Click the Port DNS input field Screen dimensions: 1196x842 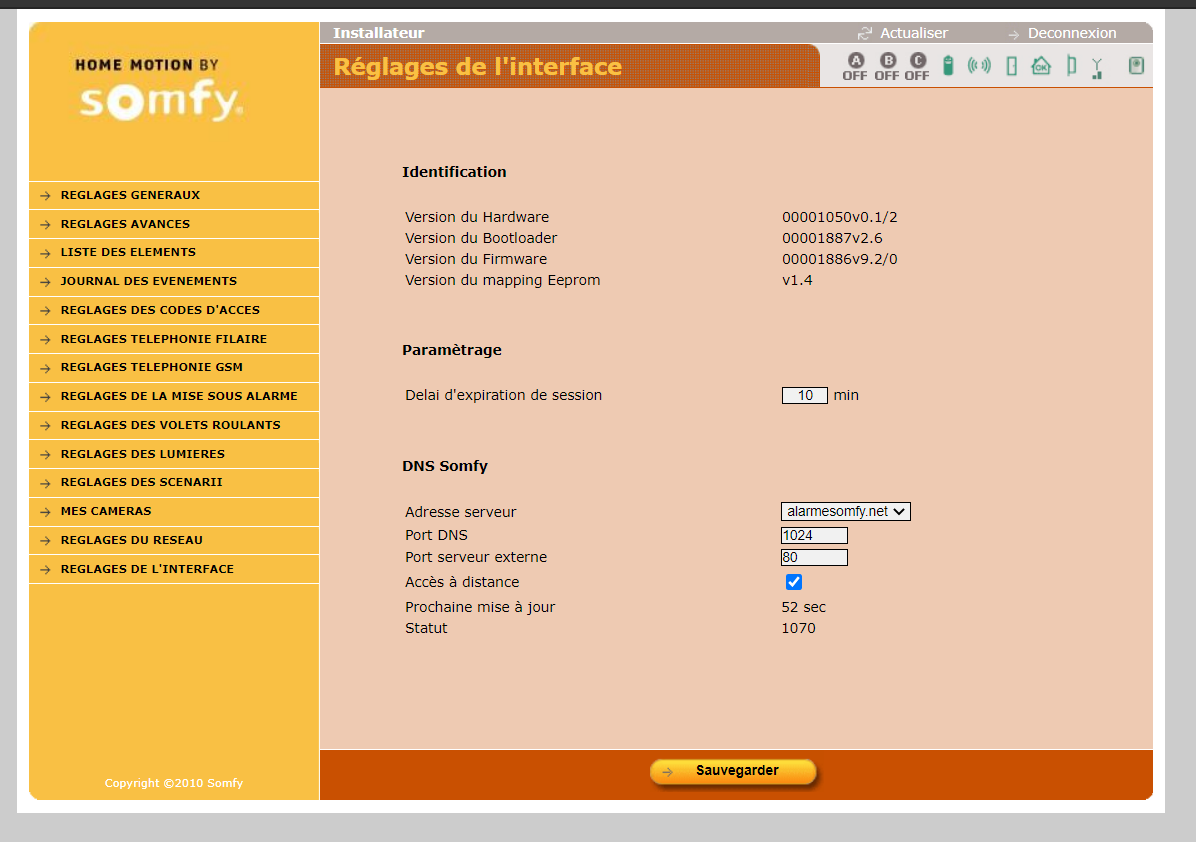(x=814, y=535)
